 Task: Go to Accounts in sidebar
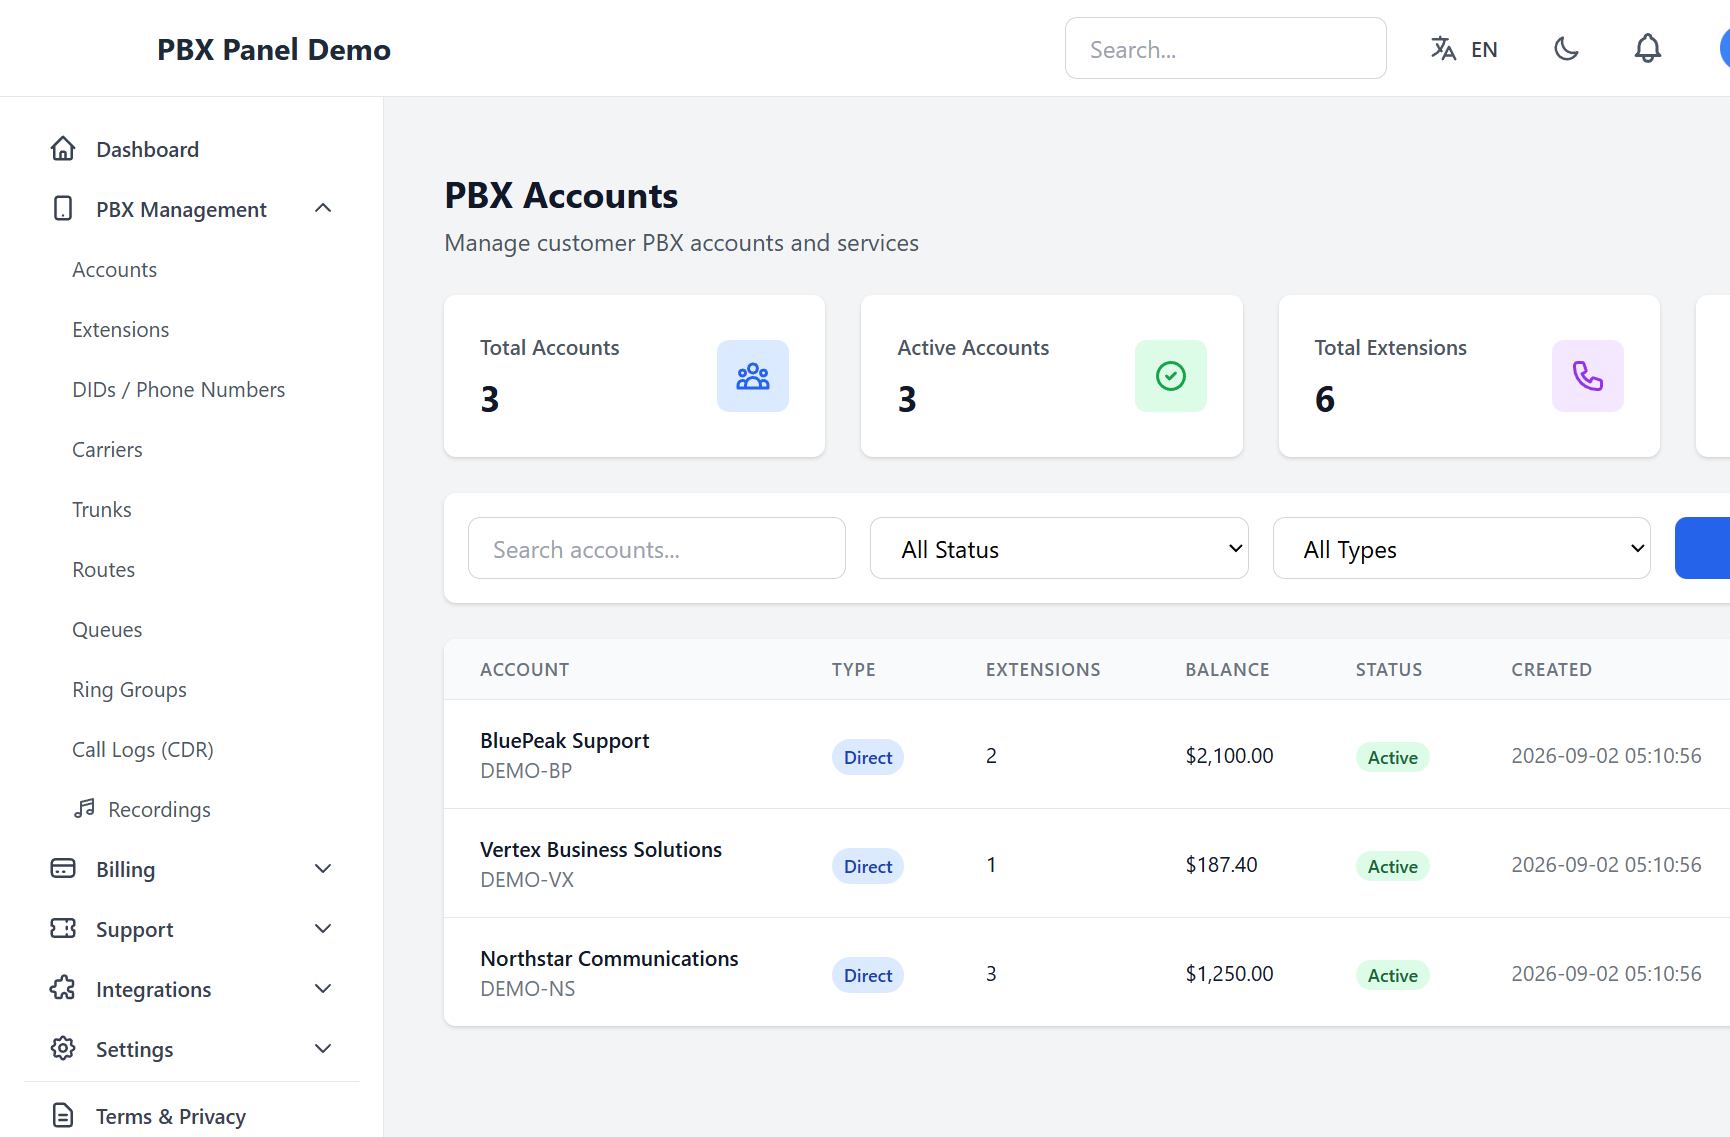click(115, 270)
